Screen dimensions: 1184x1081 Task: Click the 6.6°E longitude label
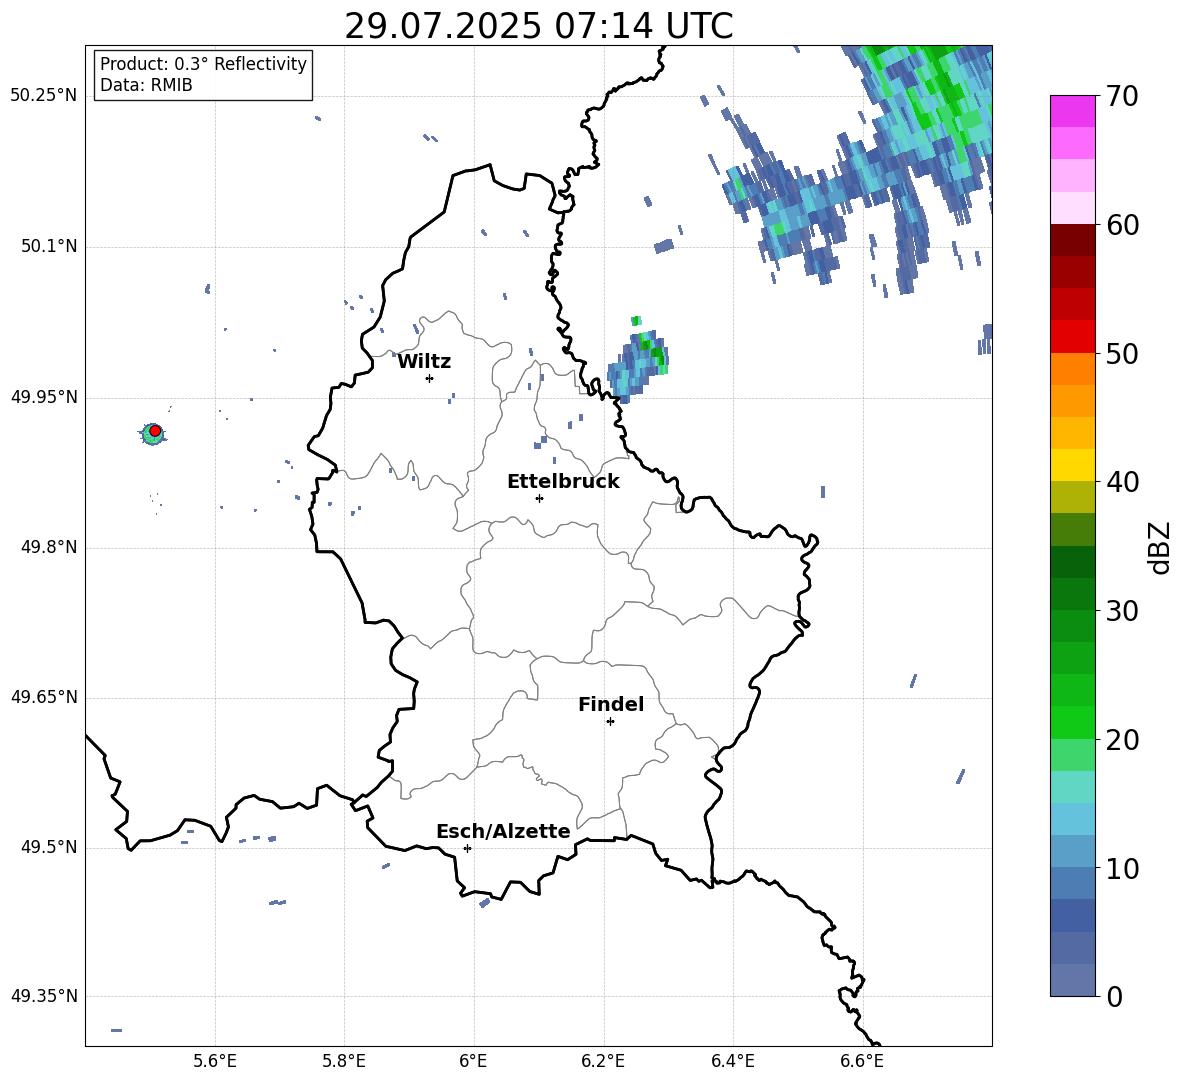coord(862,1061)
